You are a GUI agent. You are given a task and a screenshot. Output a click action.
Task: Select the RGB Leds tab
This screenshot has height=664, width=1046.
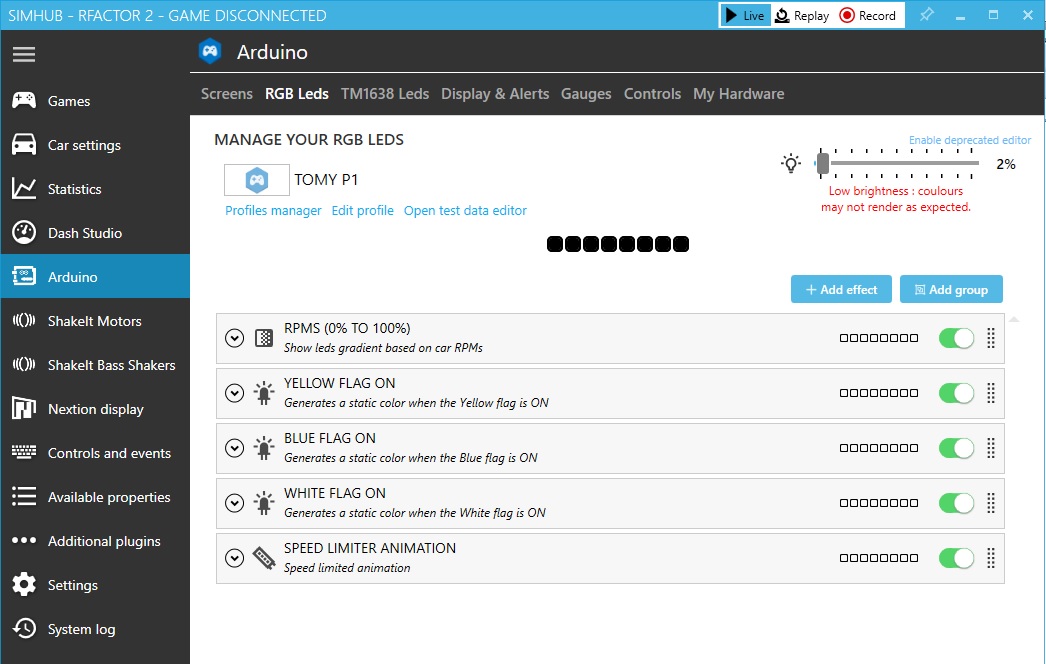[297, 93]
